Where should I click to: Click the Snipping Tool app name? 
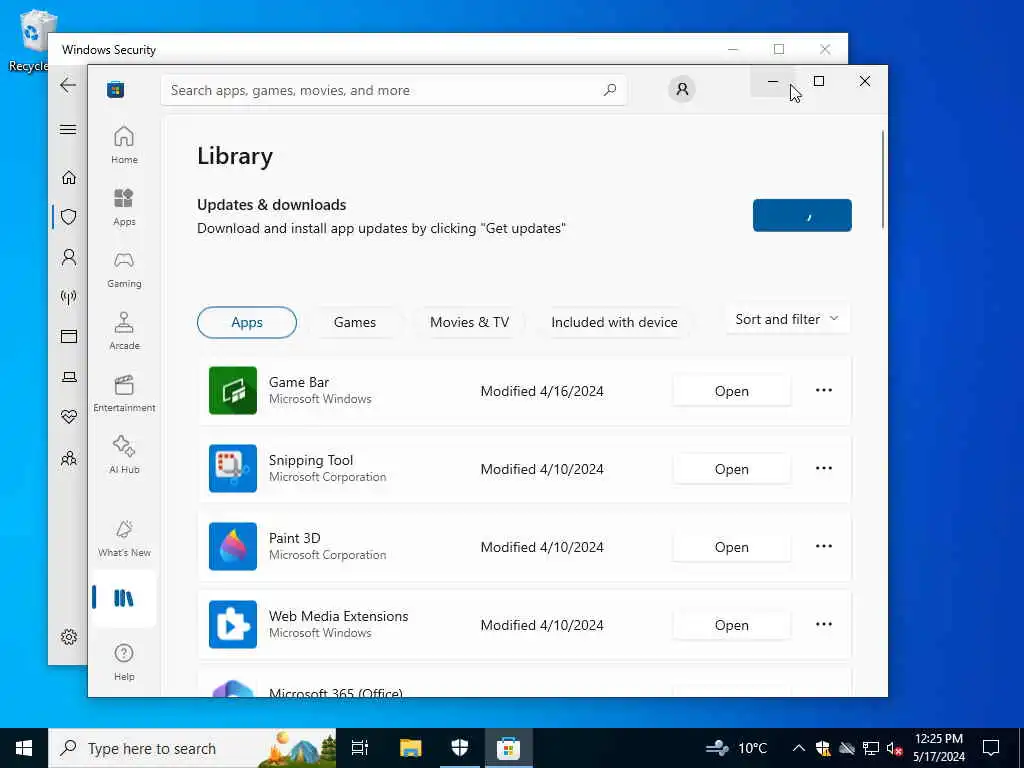pyautogui.click(x=311, y=460)
